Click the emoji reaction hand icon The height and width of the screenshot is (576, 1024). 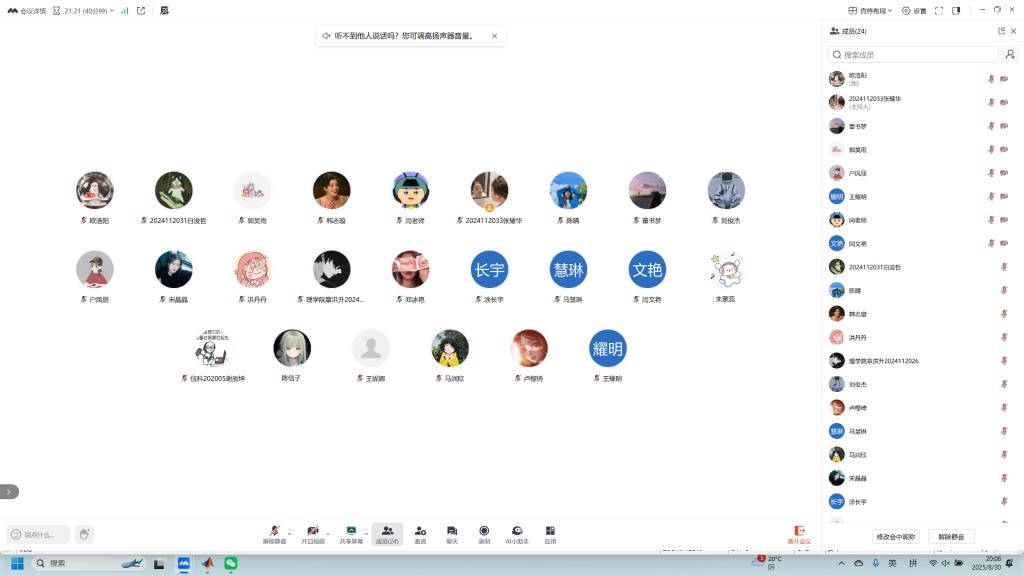[84, 534]
